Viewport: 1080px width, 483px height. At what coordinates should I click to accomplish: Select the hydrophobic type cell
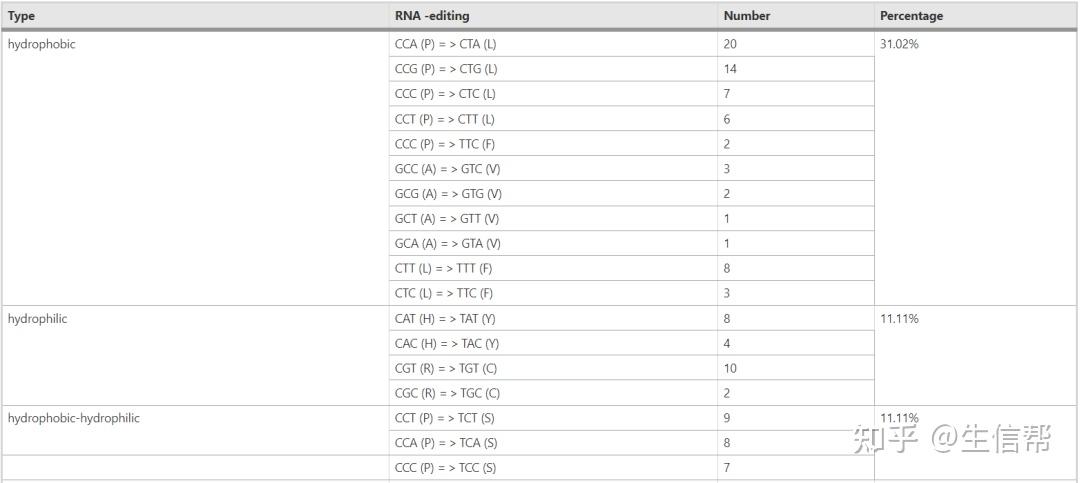coord(41,44)
